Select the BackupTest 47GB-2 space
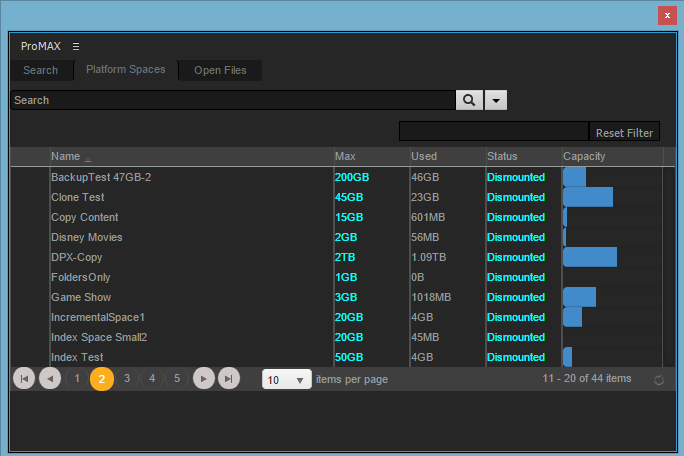 [101, 177]
